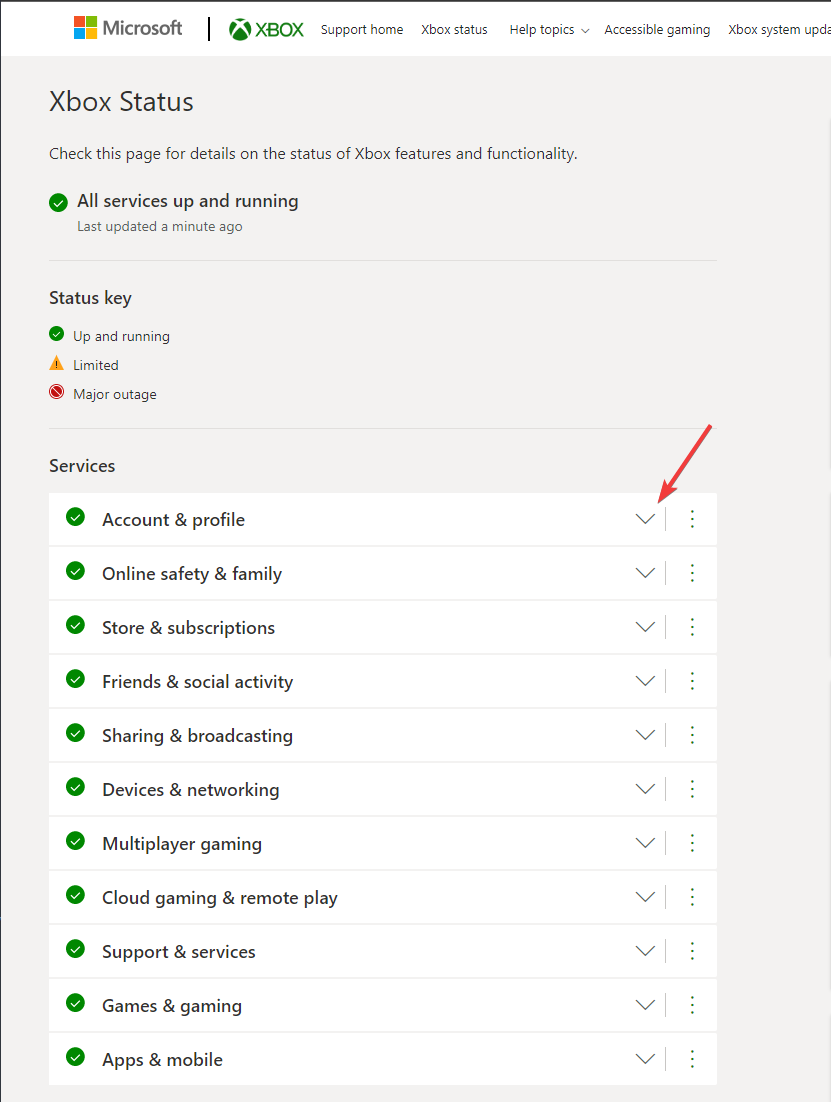The image size is (831, 1102).
Task: Open the Help topics dropdown menu
Action: pyautogui.click(x=548, y=30)
